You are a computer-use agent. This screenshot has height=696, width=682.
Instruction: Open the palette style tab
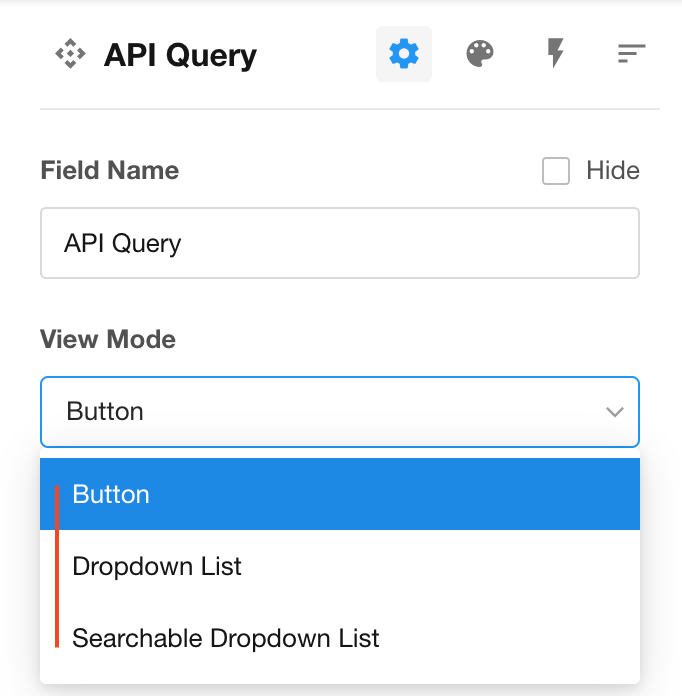point(480,54)
